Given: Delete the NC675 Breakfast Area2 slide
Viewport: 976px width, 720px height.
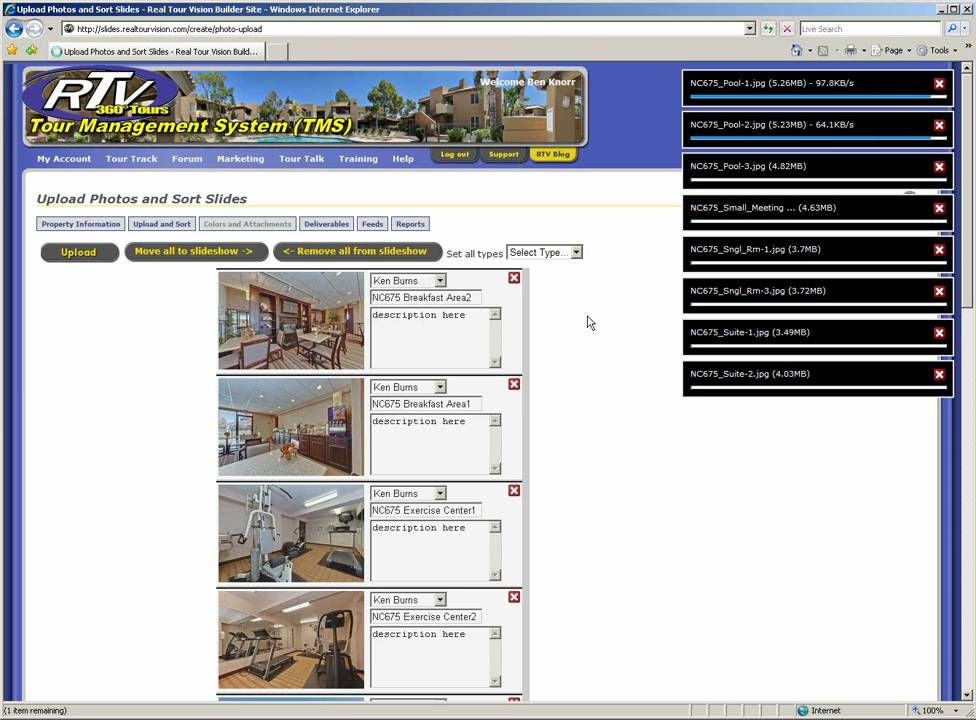Looking at the screenshot, I should click(514, 278).
